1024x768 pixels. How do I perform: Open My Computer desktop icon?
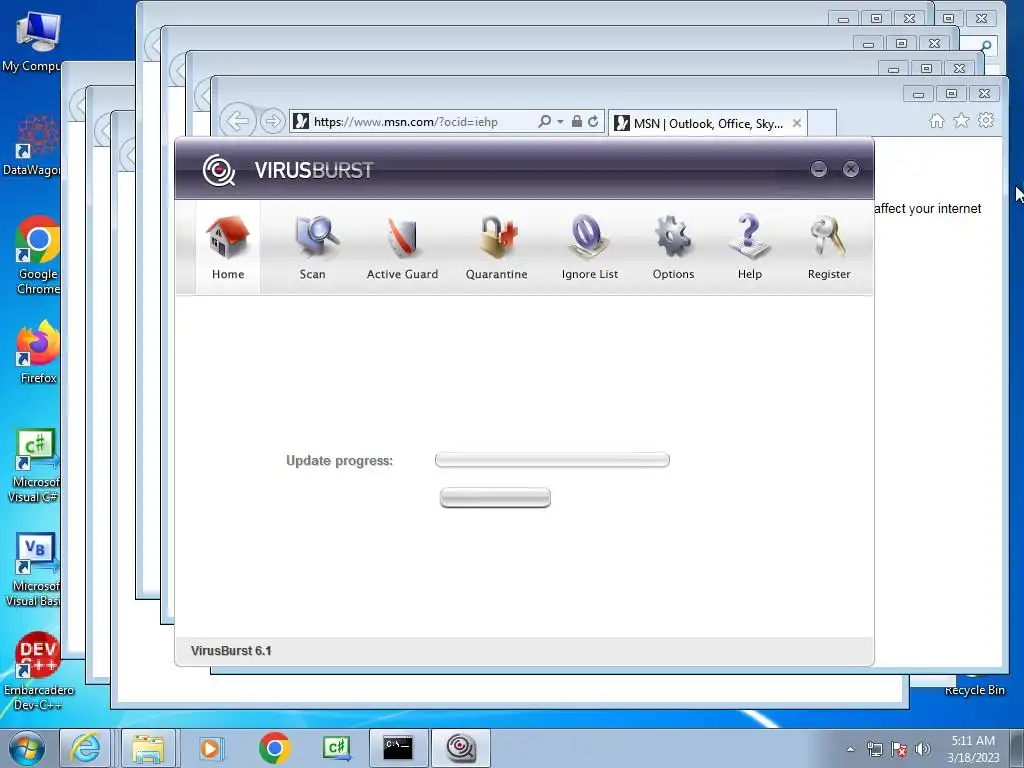pos(31,42)
